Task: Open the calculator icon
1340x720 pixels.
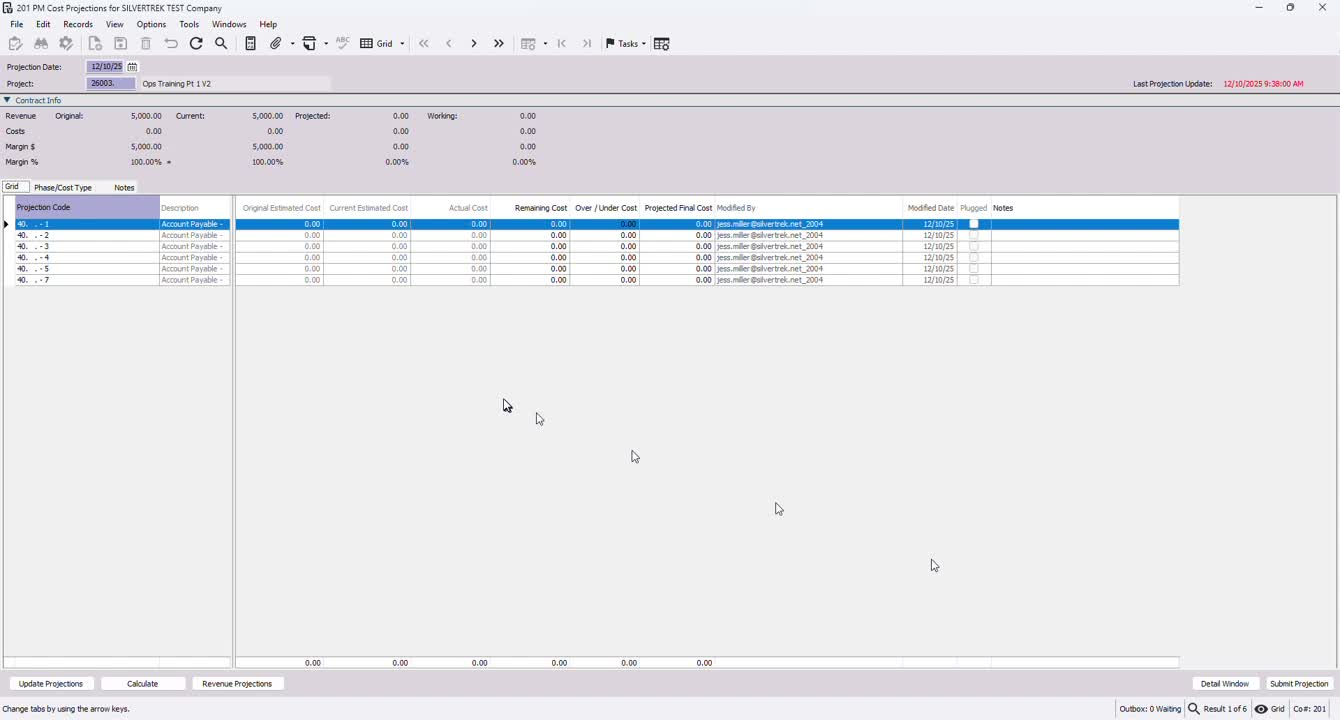Action: tap(251, 44)
